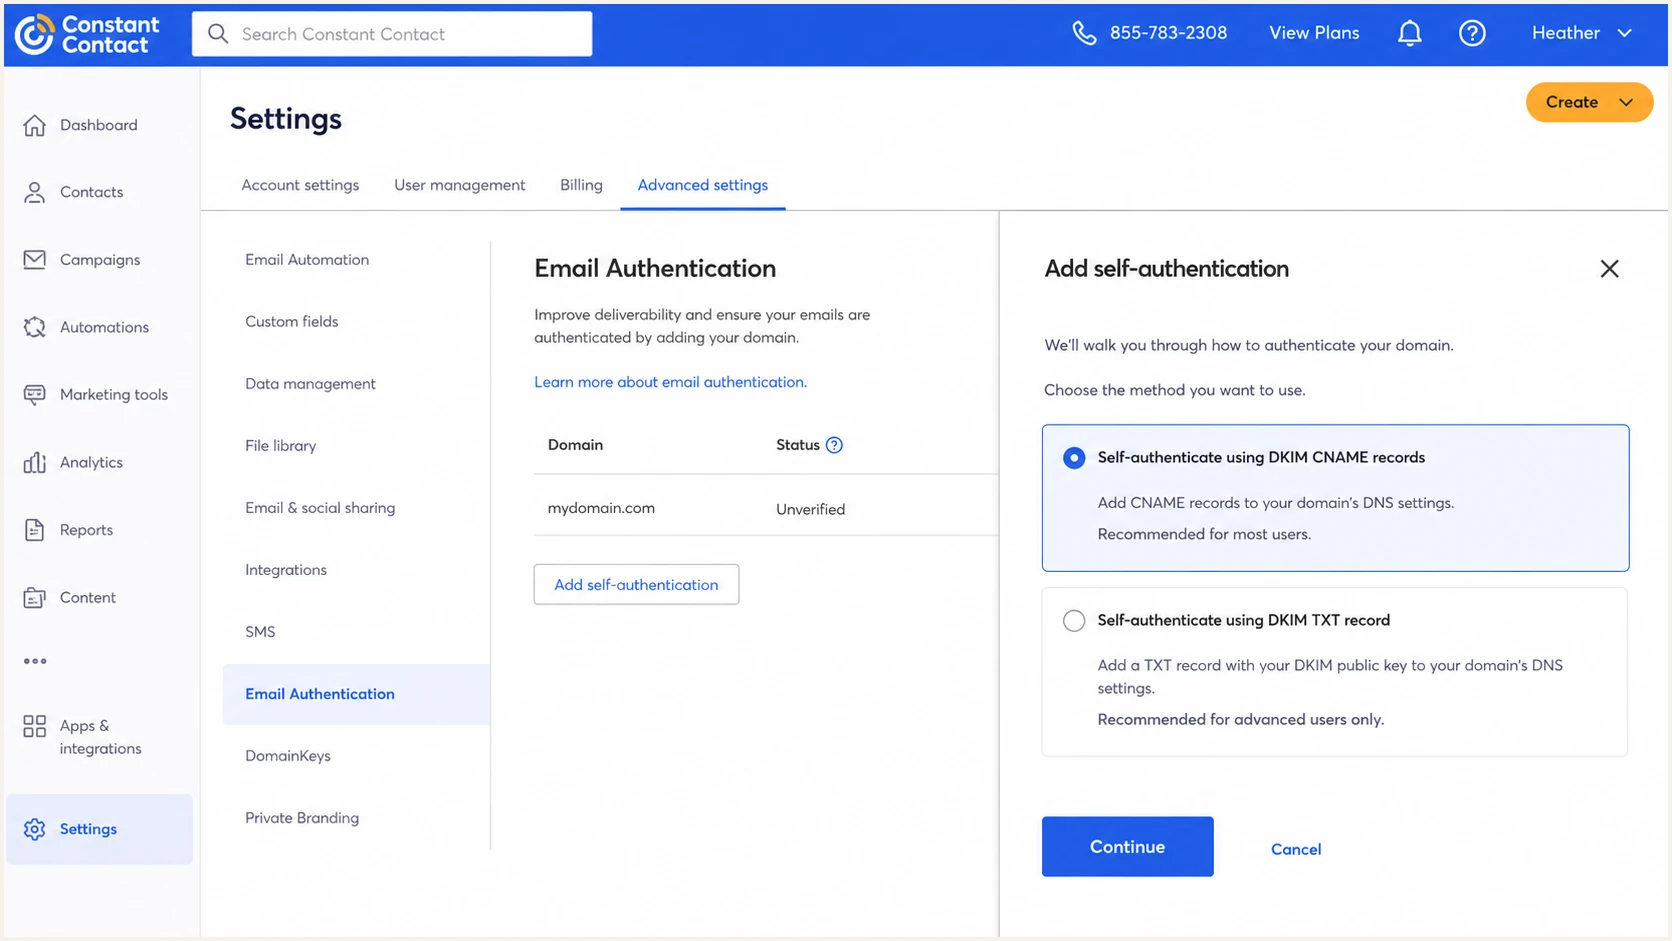
Task: Click the Status help info icon
Action: click(834, 445)
